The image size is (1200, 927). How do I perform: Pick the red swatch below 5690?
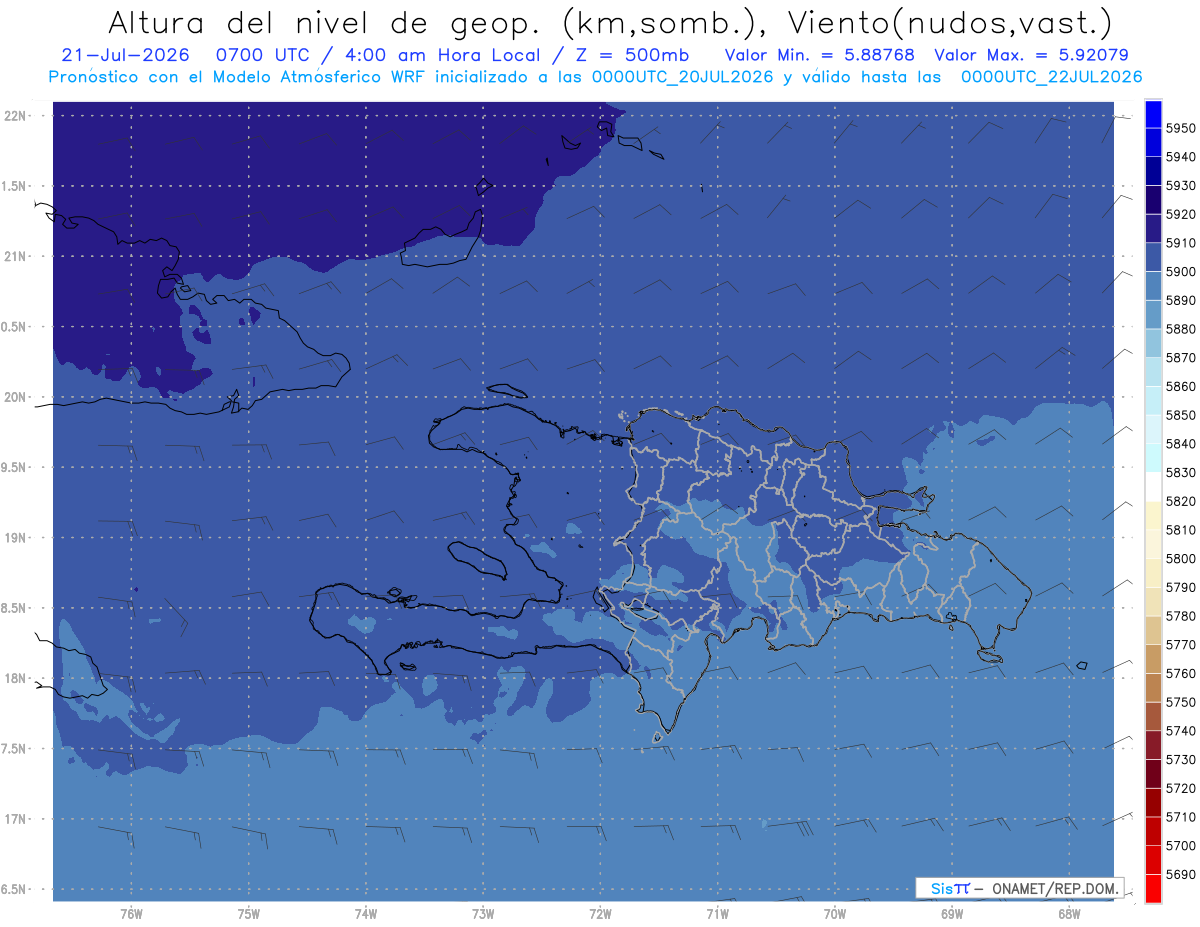(x=1153, y=888)
